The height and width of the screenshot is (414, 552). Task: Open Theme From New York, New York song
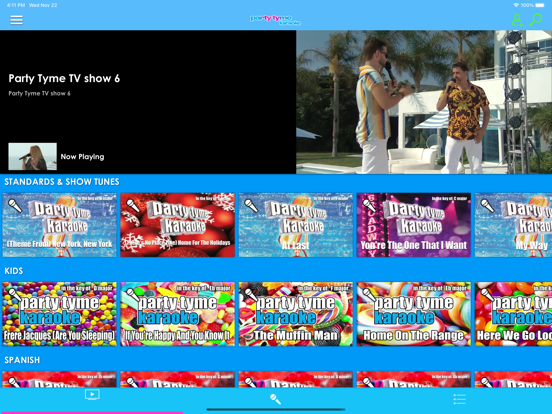tap(59, 225)
